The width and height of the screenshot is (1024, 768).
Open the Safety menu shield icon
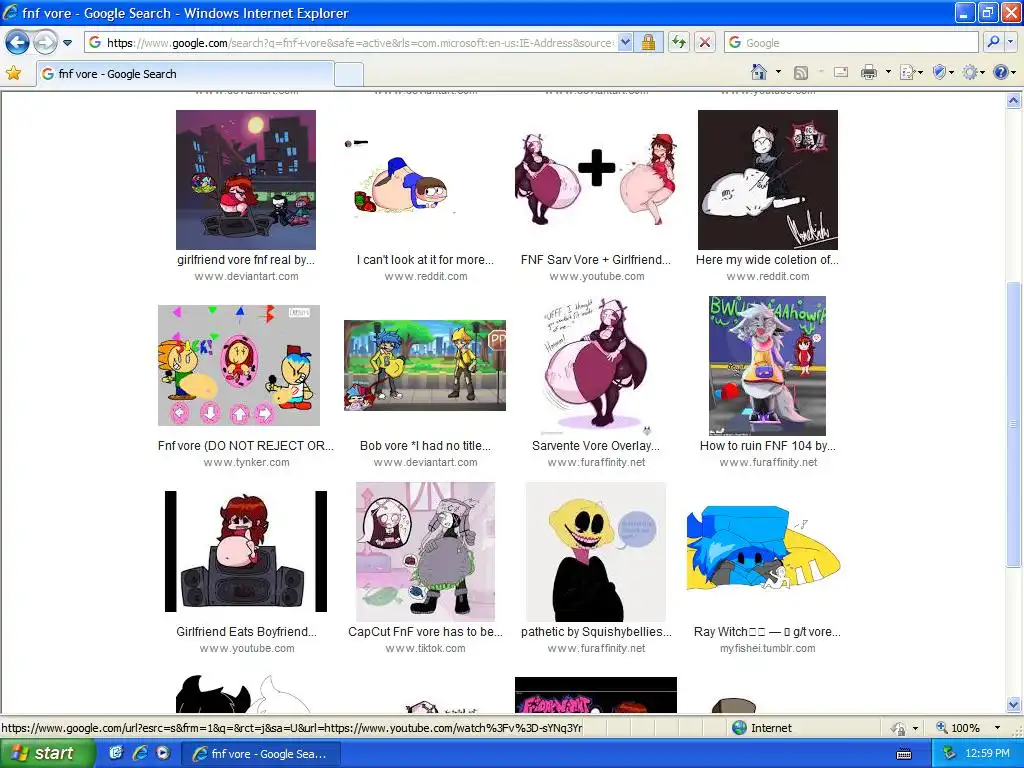[x=942, y=72]
